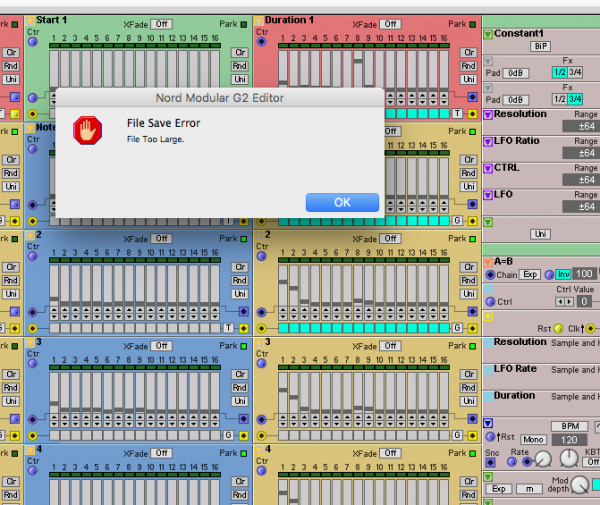The image size is (600, 505).
Task: Click the Ctrl Value left arrow
Action: [560, 302]
